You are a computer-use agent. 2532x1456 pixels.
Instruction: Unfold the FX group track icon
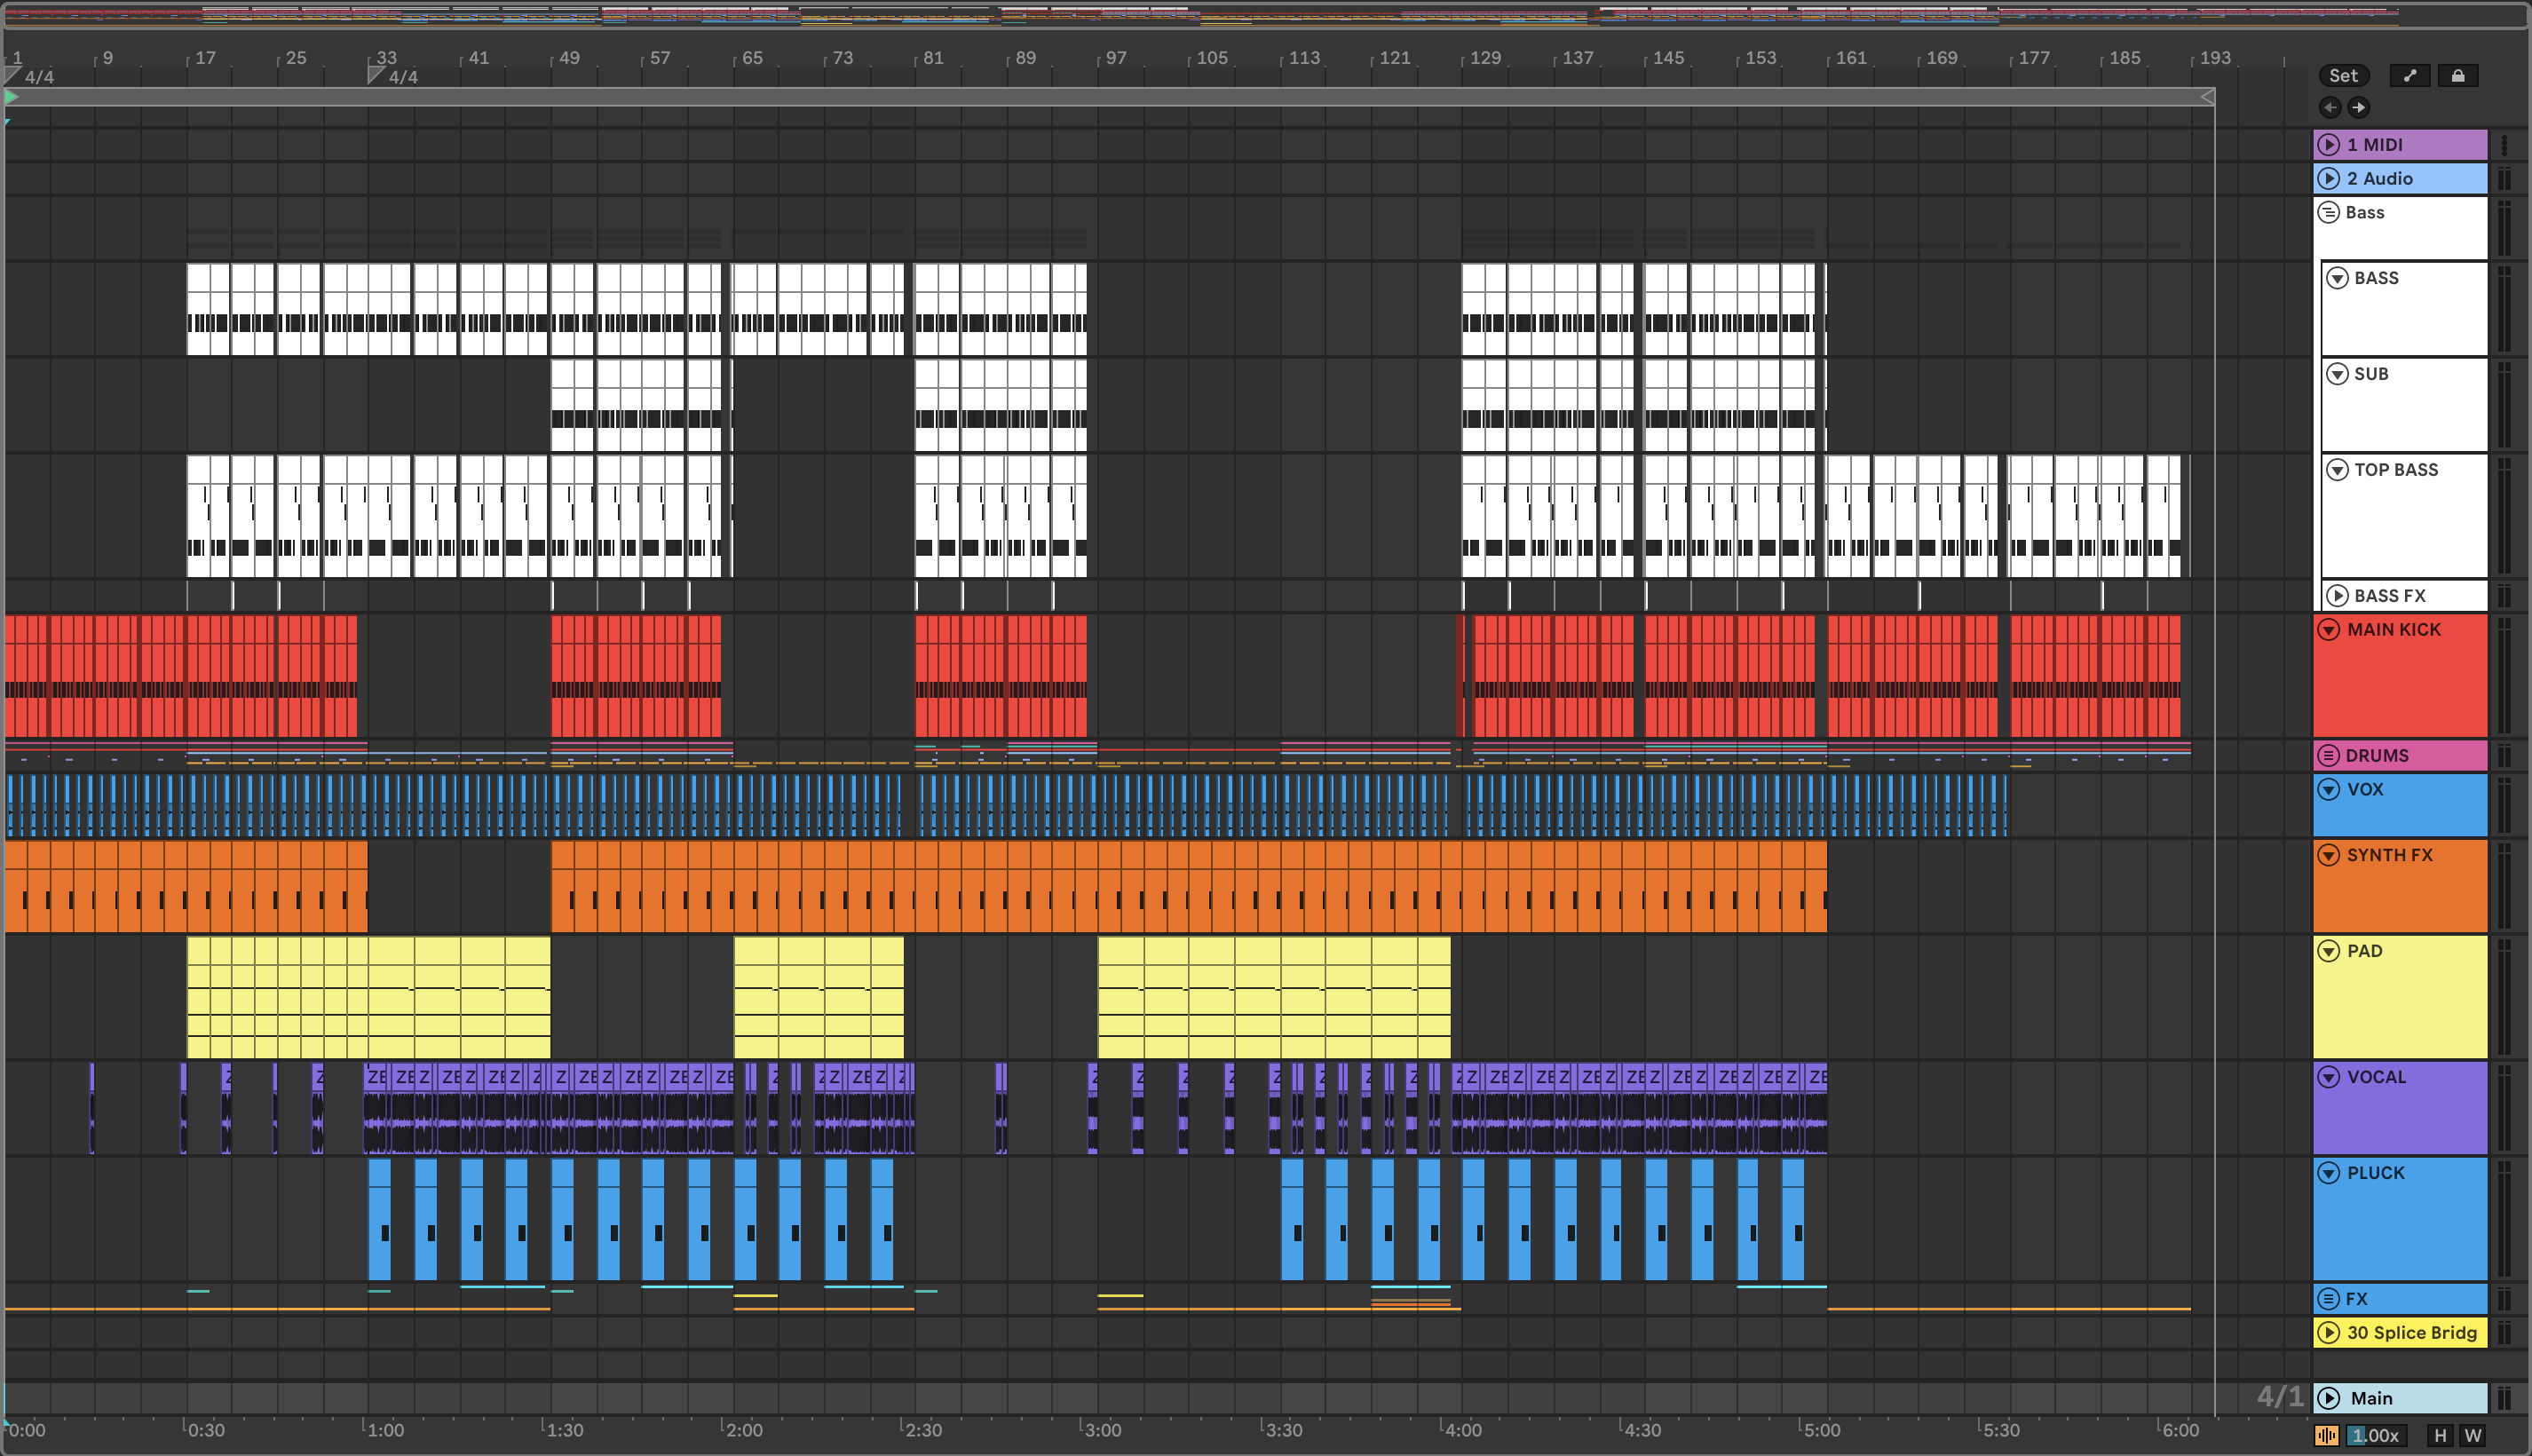tap(2329, 1300)
